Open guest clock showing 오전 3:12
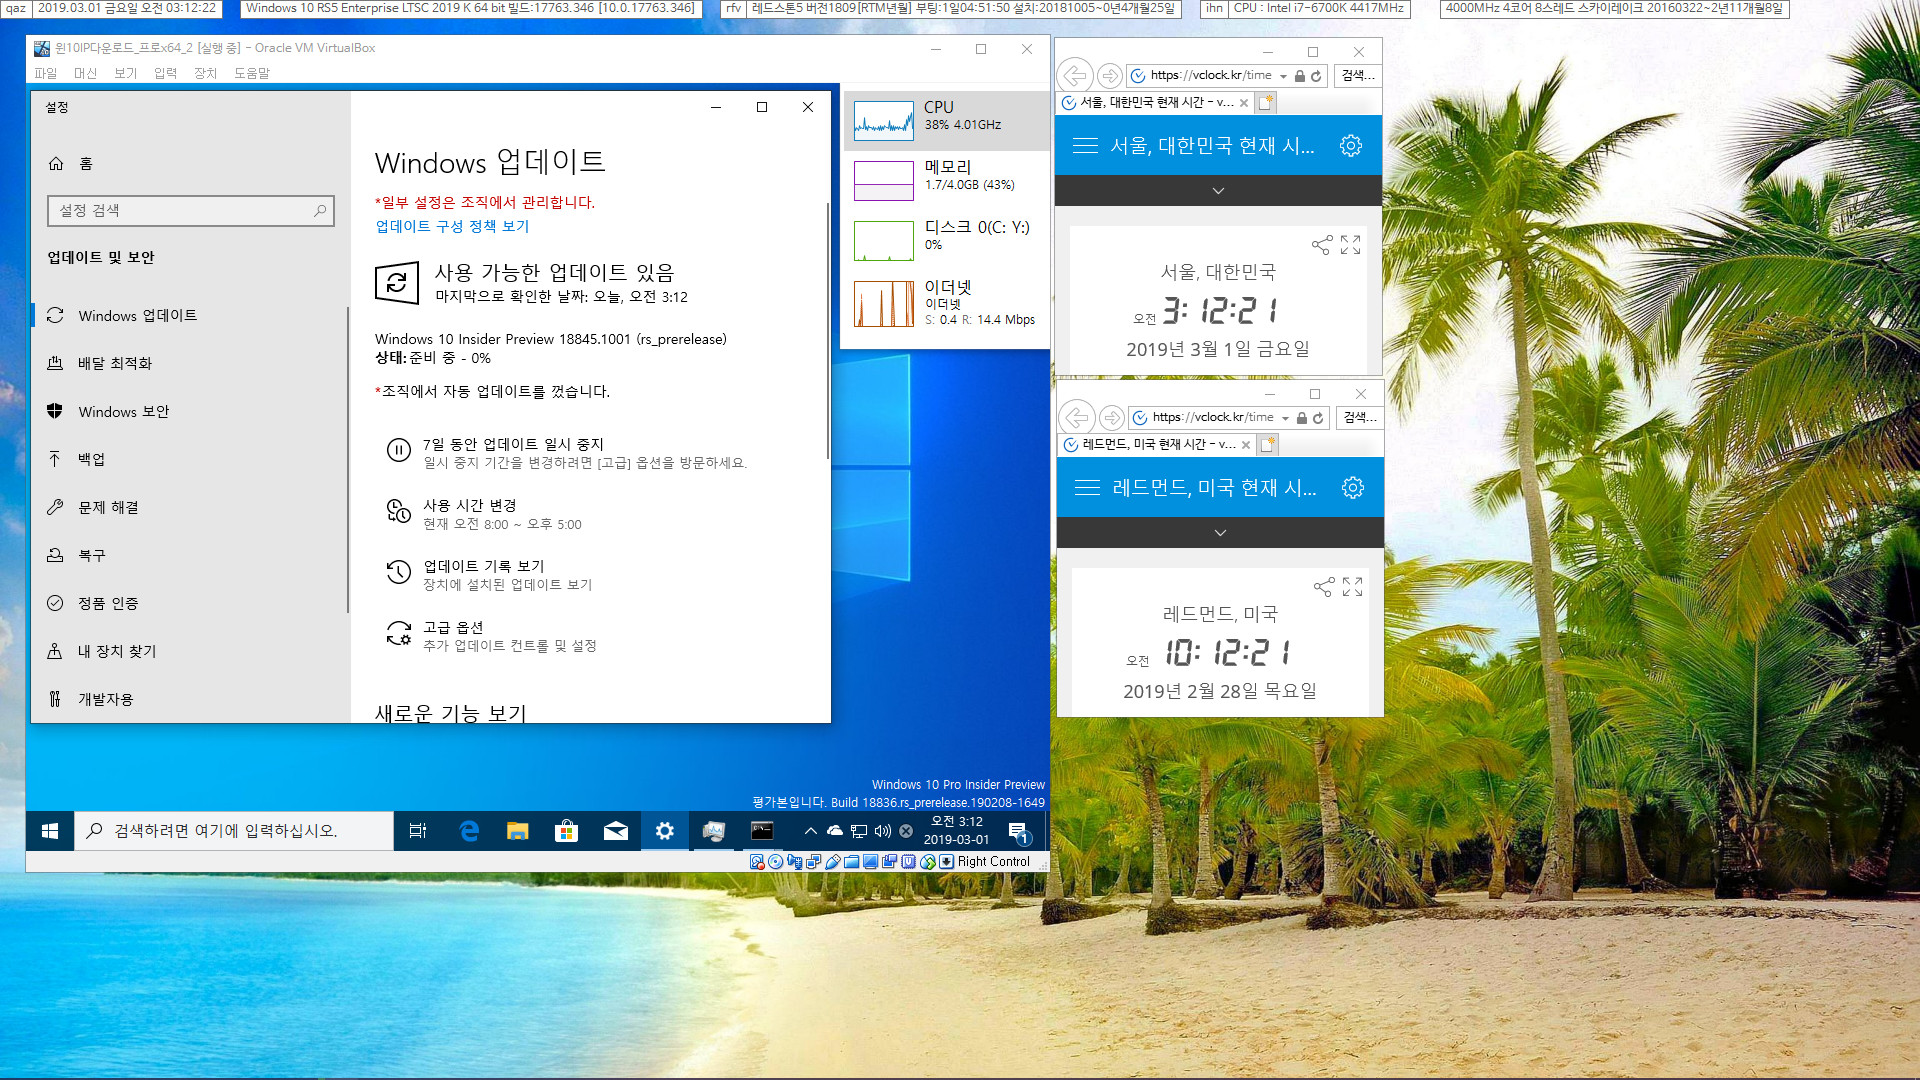 pos(956,831)
